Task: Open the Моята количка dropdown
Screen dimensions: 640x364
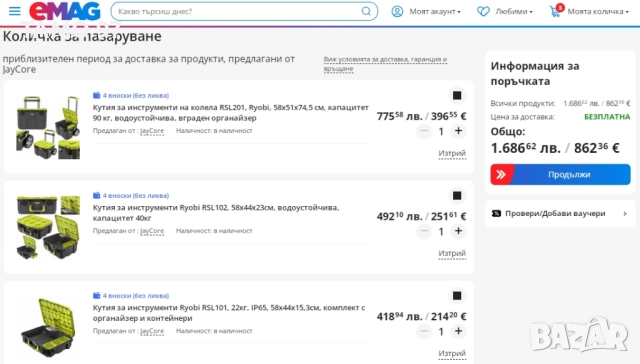Action: [598, 12]
